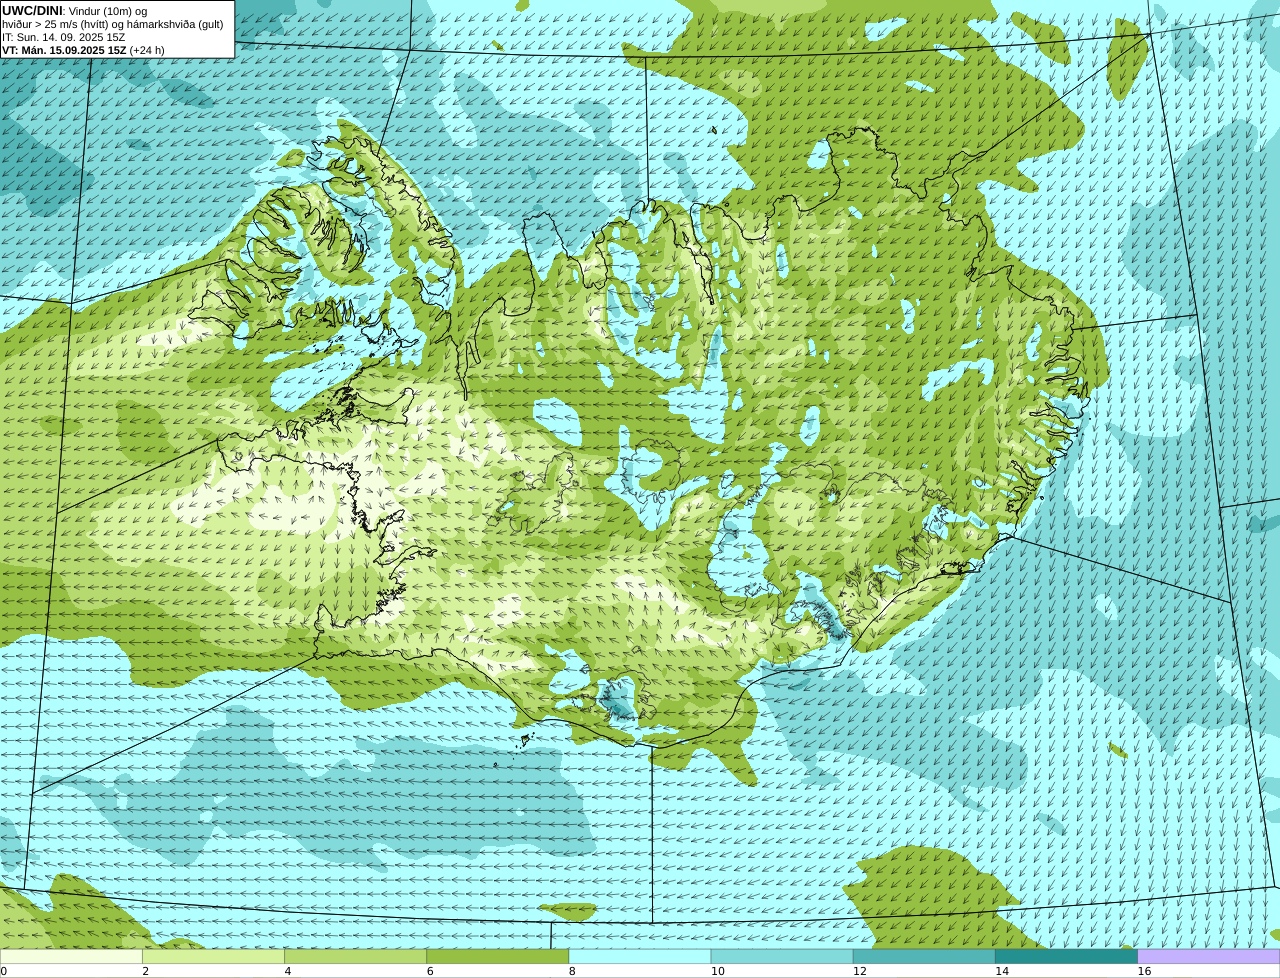Screen dimensions: 1280x978
Task: Click the light green 2–4 m/s legend swatch
Action: pyautogui.click(x=213, y=957)
